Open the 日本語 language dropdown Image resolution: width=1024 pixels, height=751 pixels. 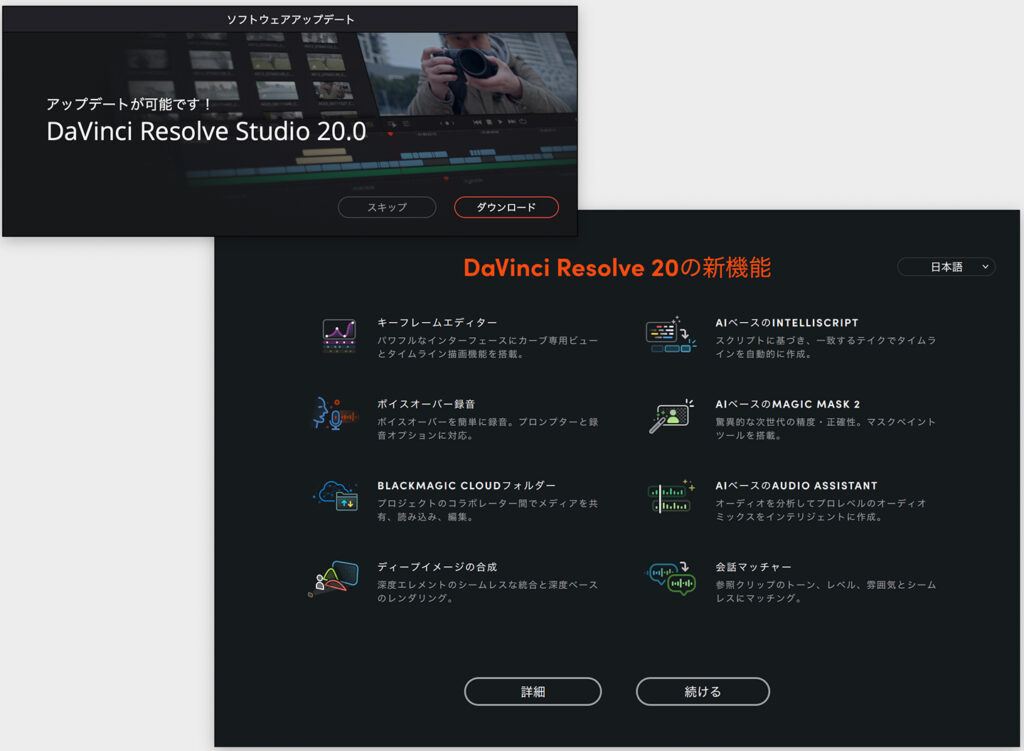point(946,266)
